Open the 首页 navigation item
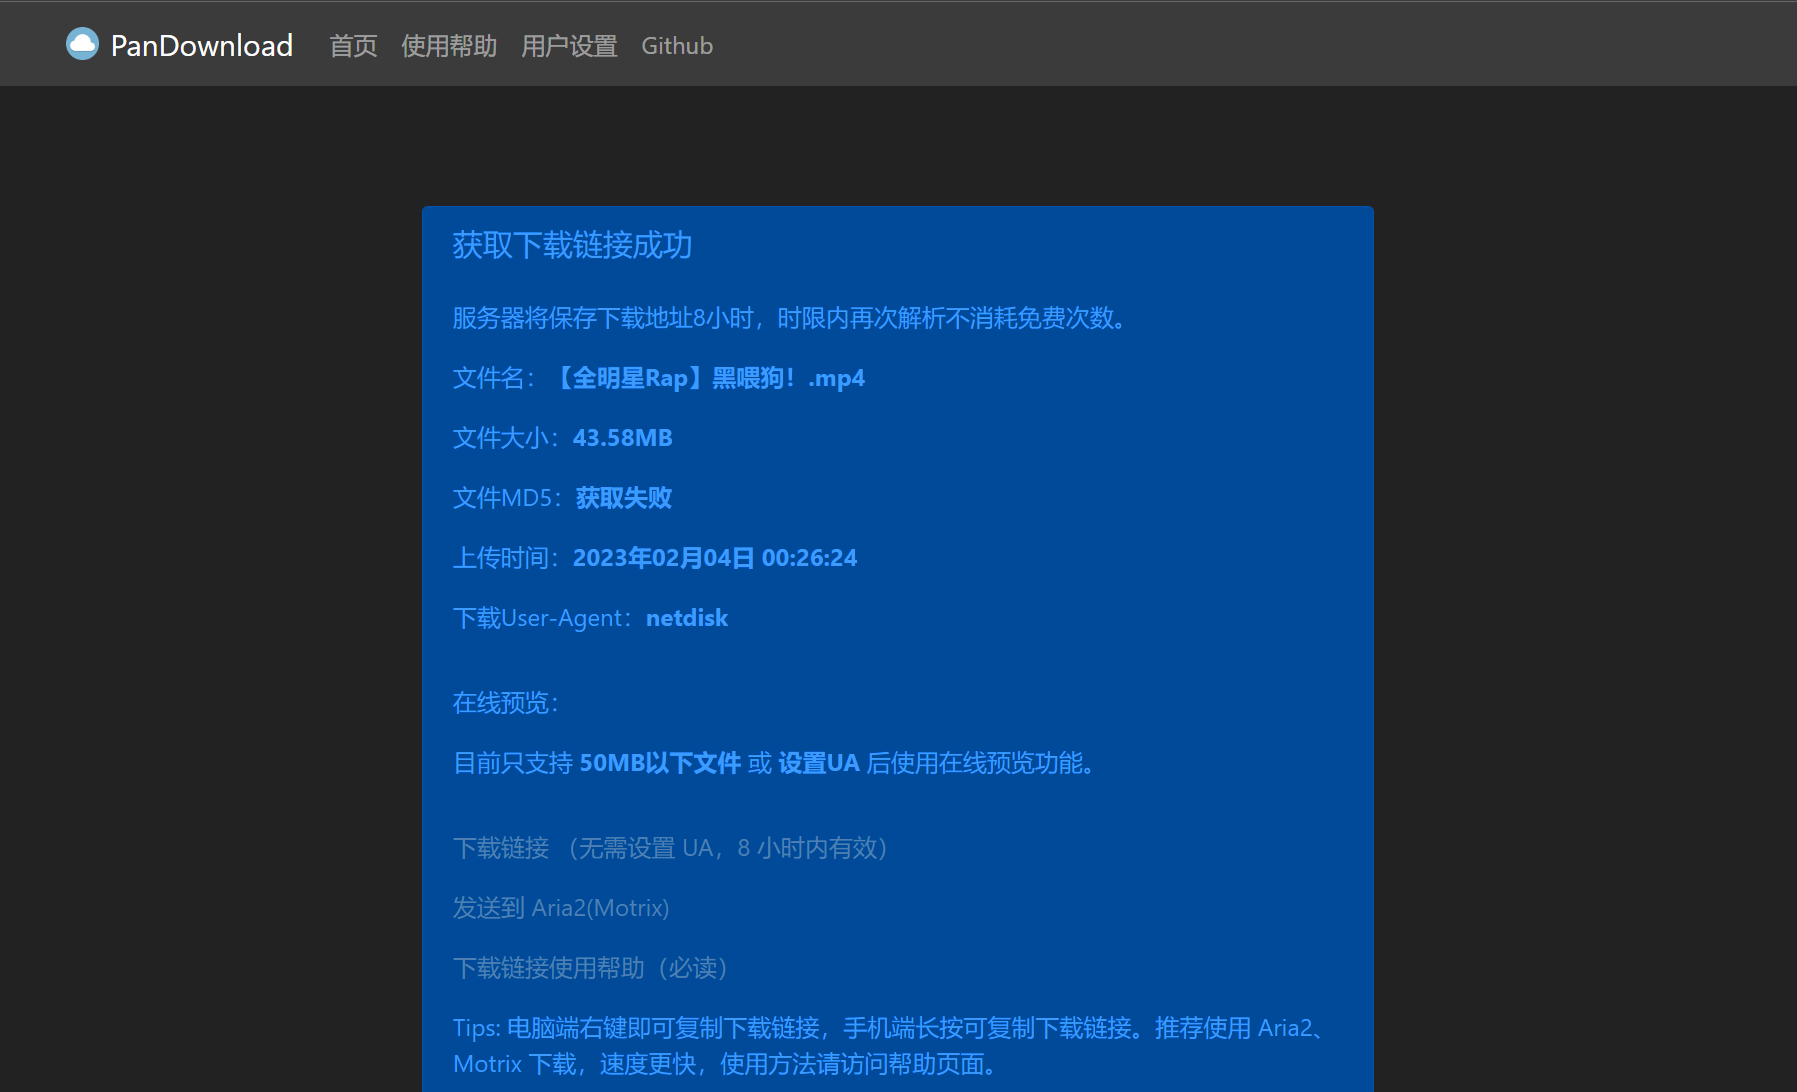This screenshot has width=1797, height=1092. click(x=352, y=46)
